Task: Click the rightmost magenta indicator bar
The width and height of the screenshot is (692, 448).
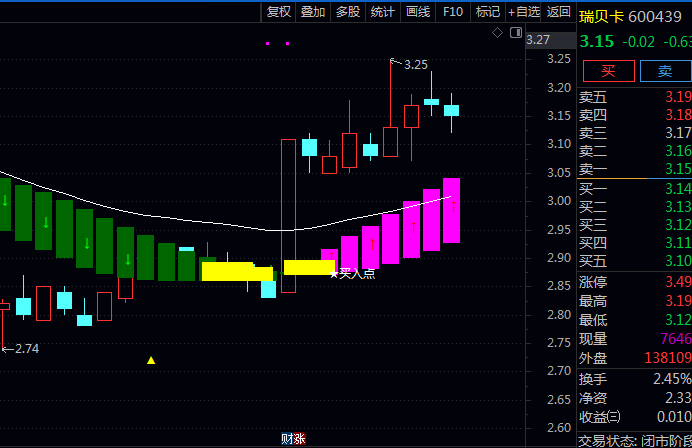Action: [451, 211]
